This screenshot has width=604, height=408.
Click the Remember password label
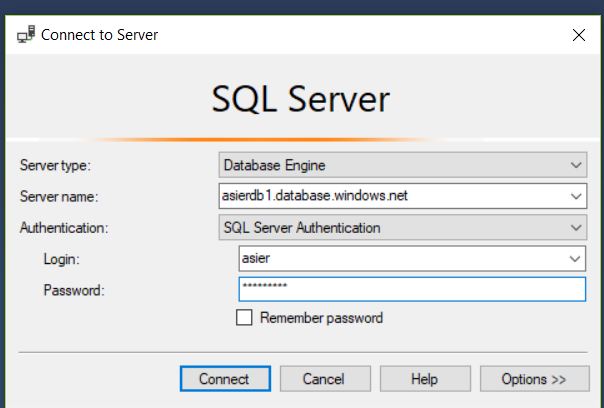321,318
